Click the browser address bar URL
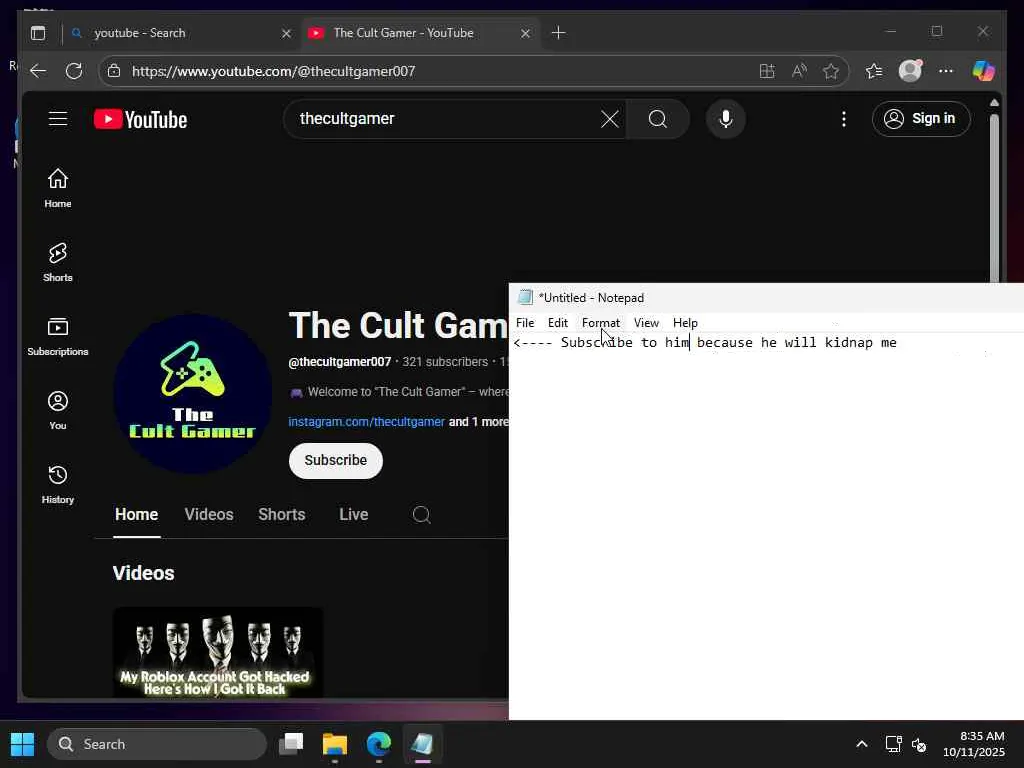This screenshot has height=768, width=1024. coord(274,71)
